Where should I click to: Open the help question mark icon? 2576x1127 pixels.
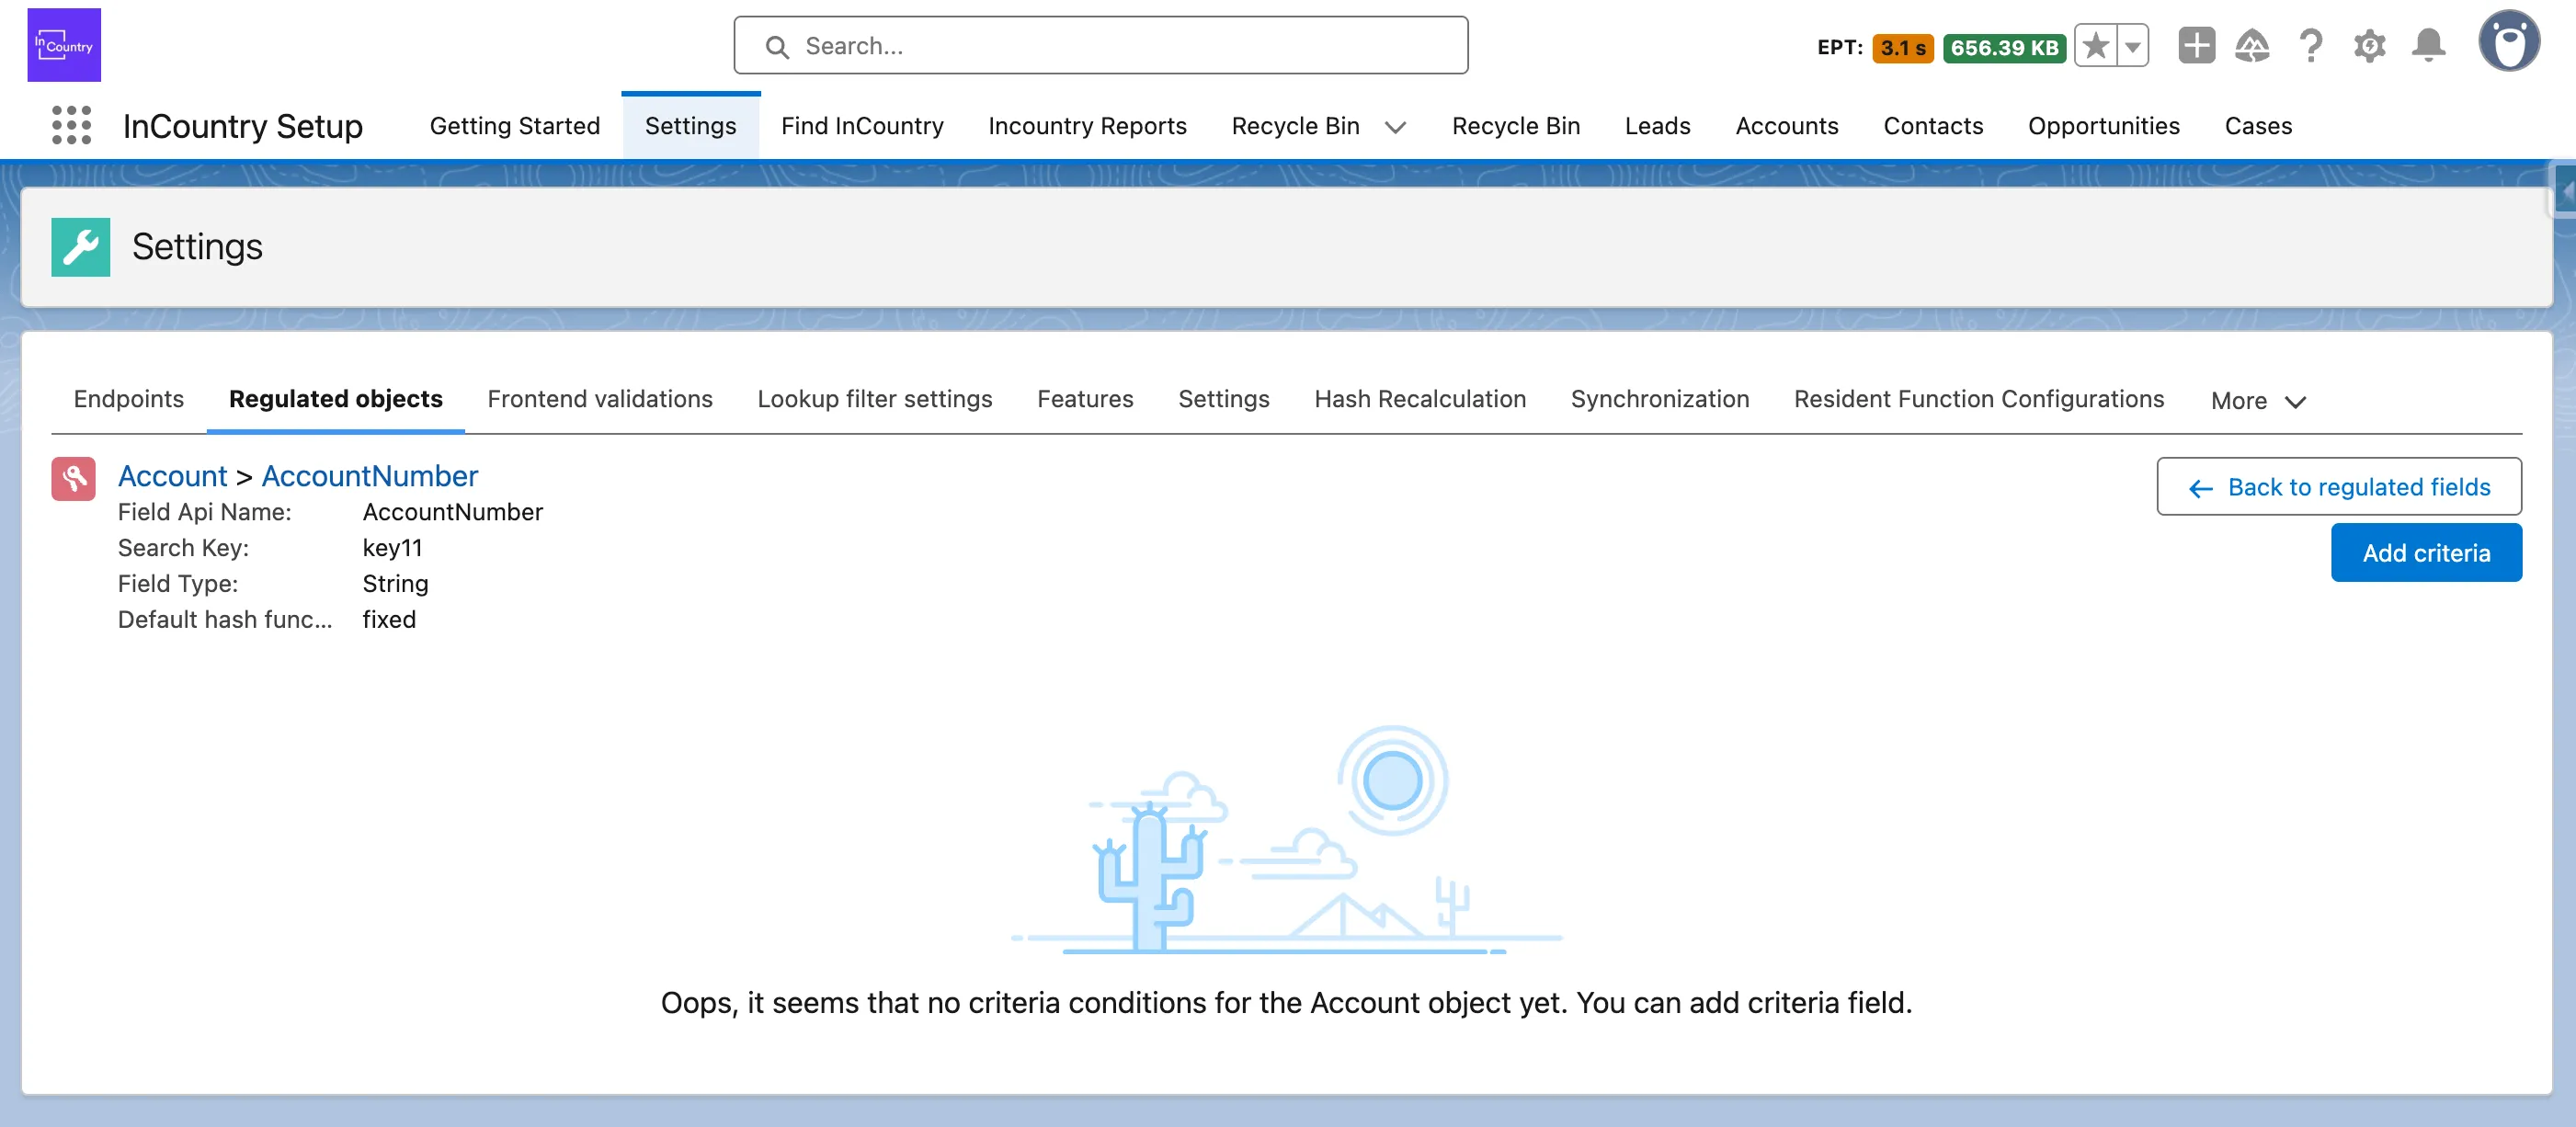coord(2310,46)
